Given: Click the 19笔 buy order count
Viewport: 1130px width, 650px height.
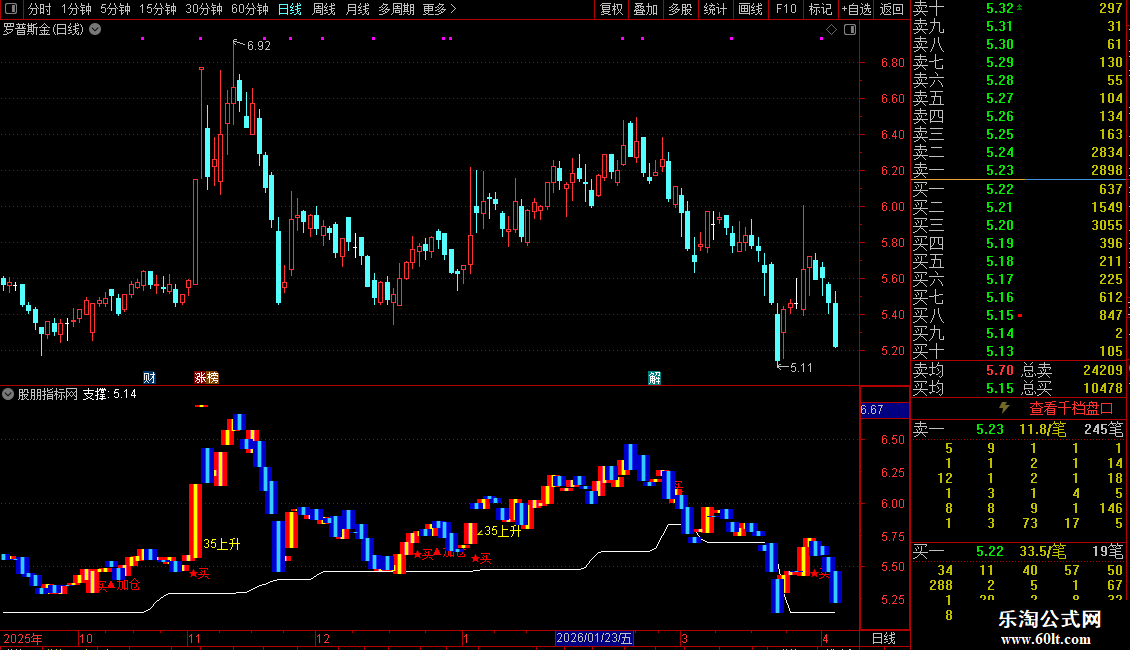Looking at the screenshot, I should coord(1108,551).
